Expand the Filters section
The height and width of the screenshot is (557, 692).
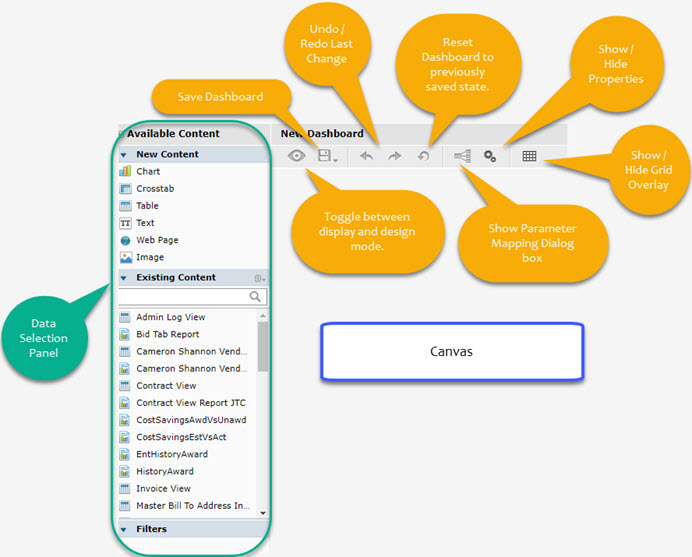124,530
